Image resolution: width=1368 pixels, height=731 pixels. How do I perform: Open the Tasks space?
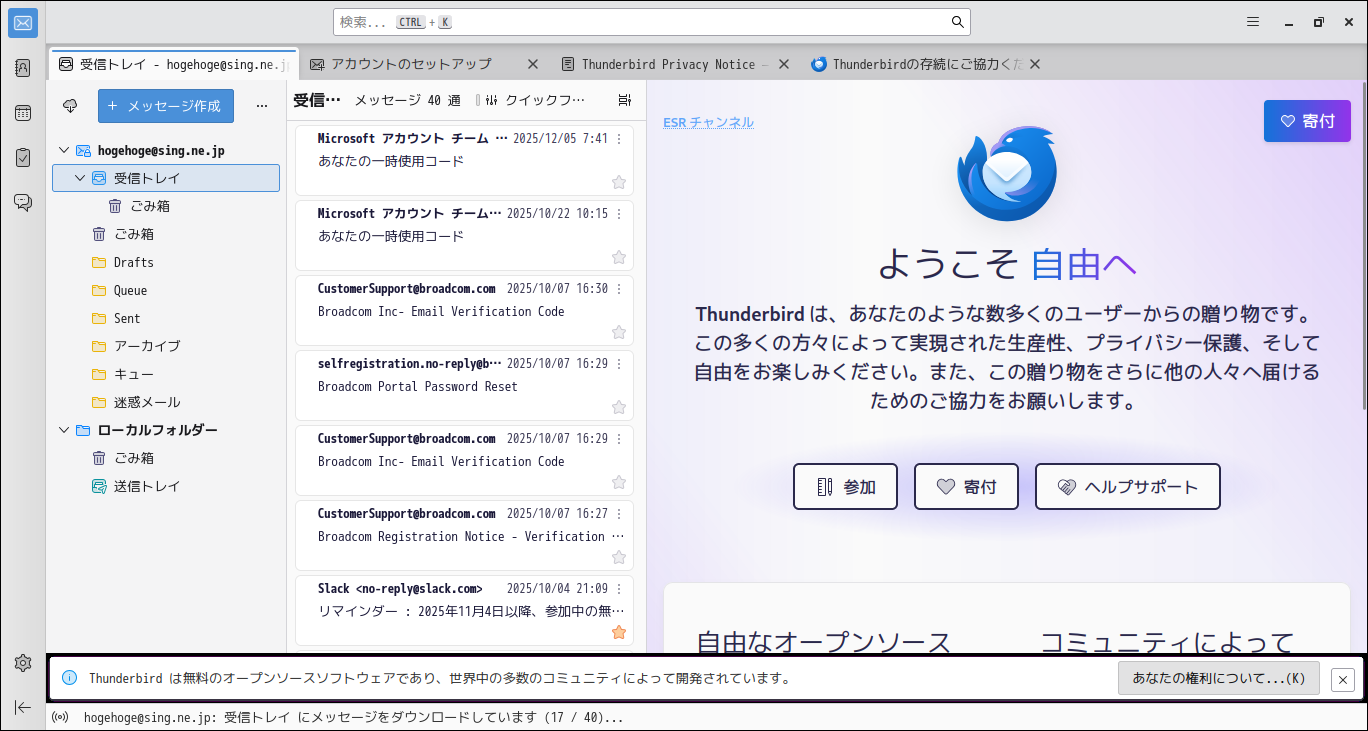(x=23, y=157)
